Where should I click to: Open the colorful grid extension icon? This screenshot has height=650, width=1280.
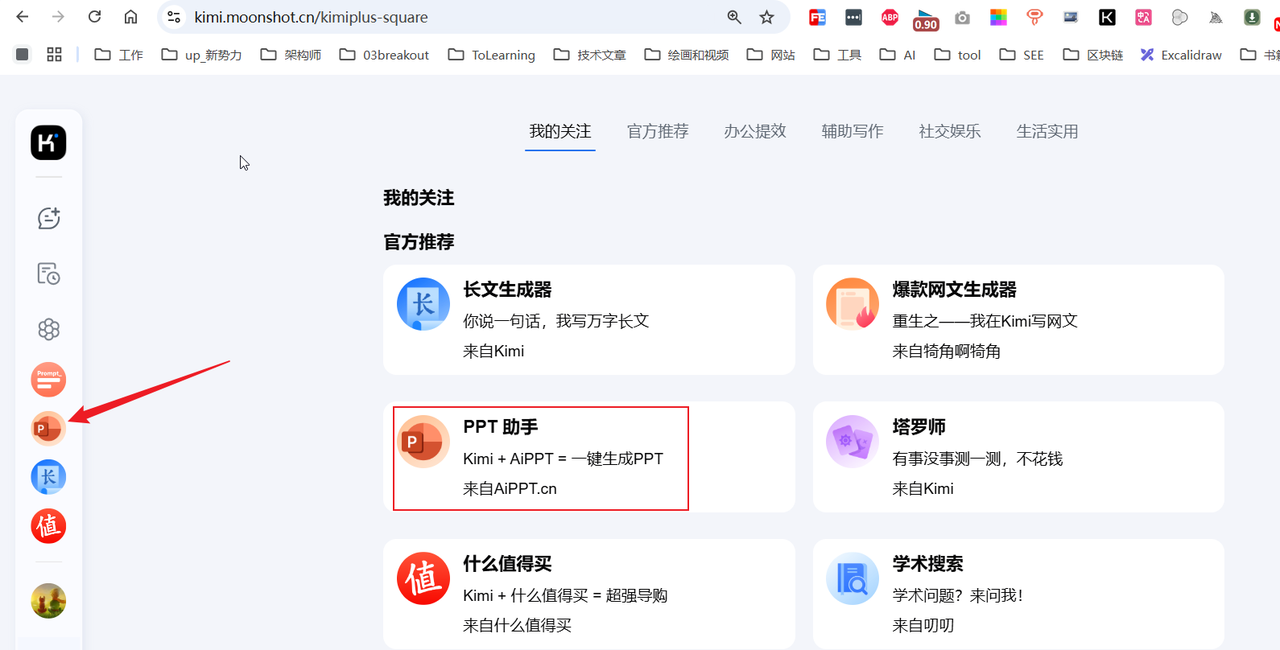[x=998, y=17]
